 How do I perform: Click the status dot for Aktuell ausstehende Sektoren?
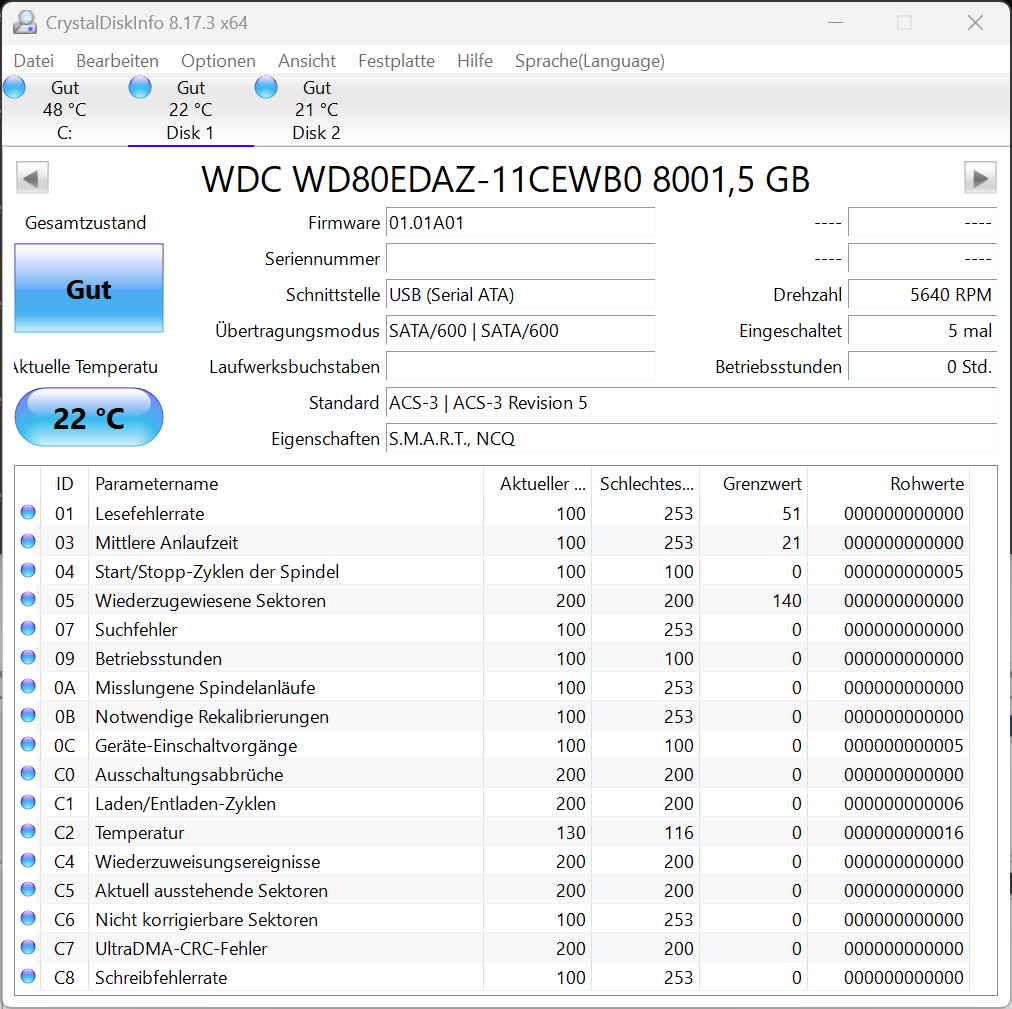[x=28, y=890]
